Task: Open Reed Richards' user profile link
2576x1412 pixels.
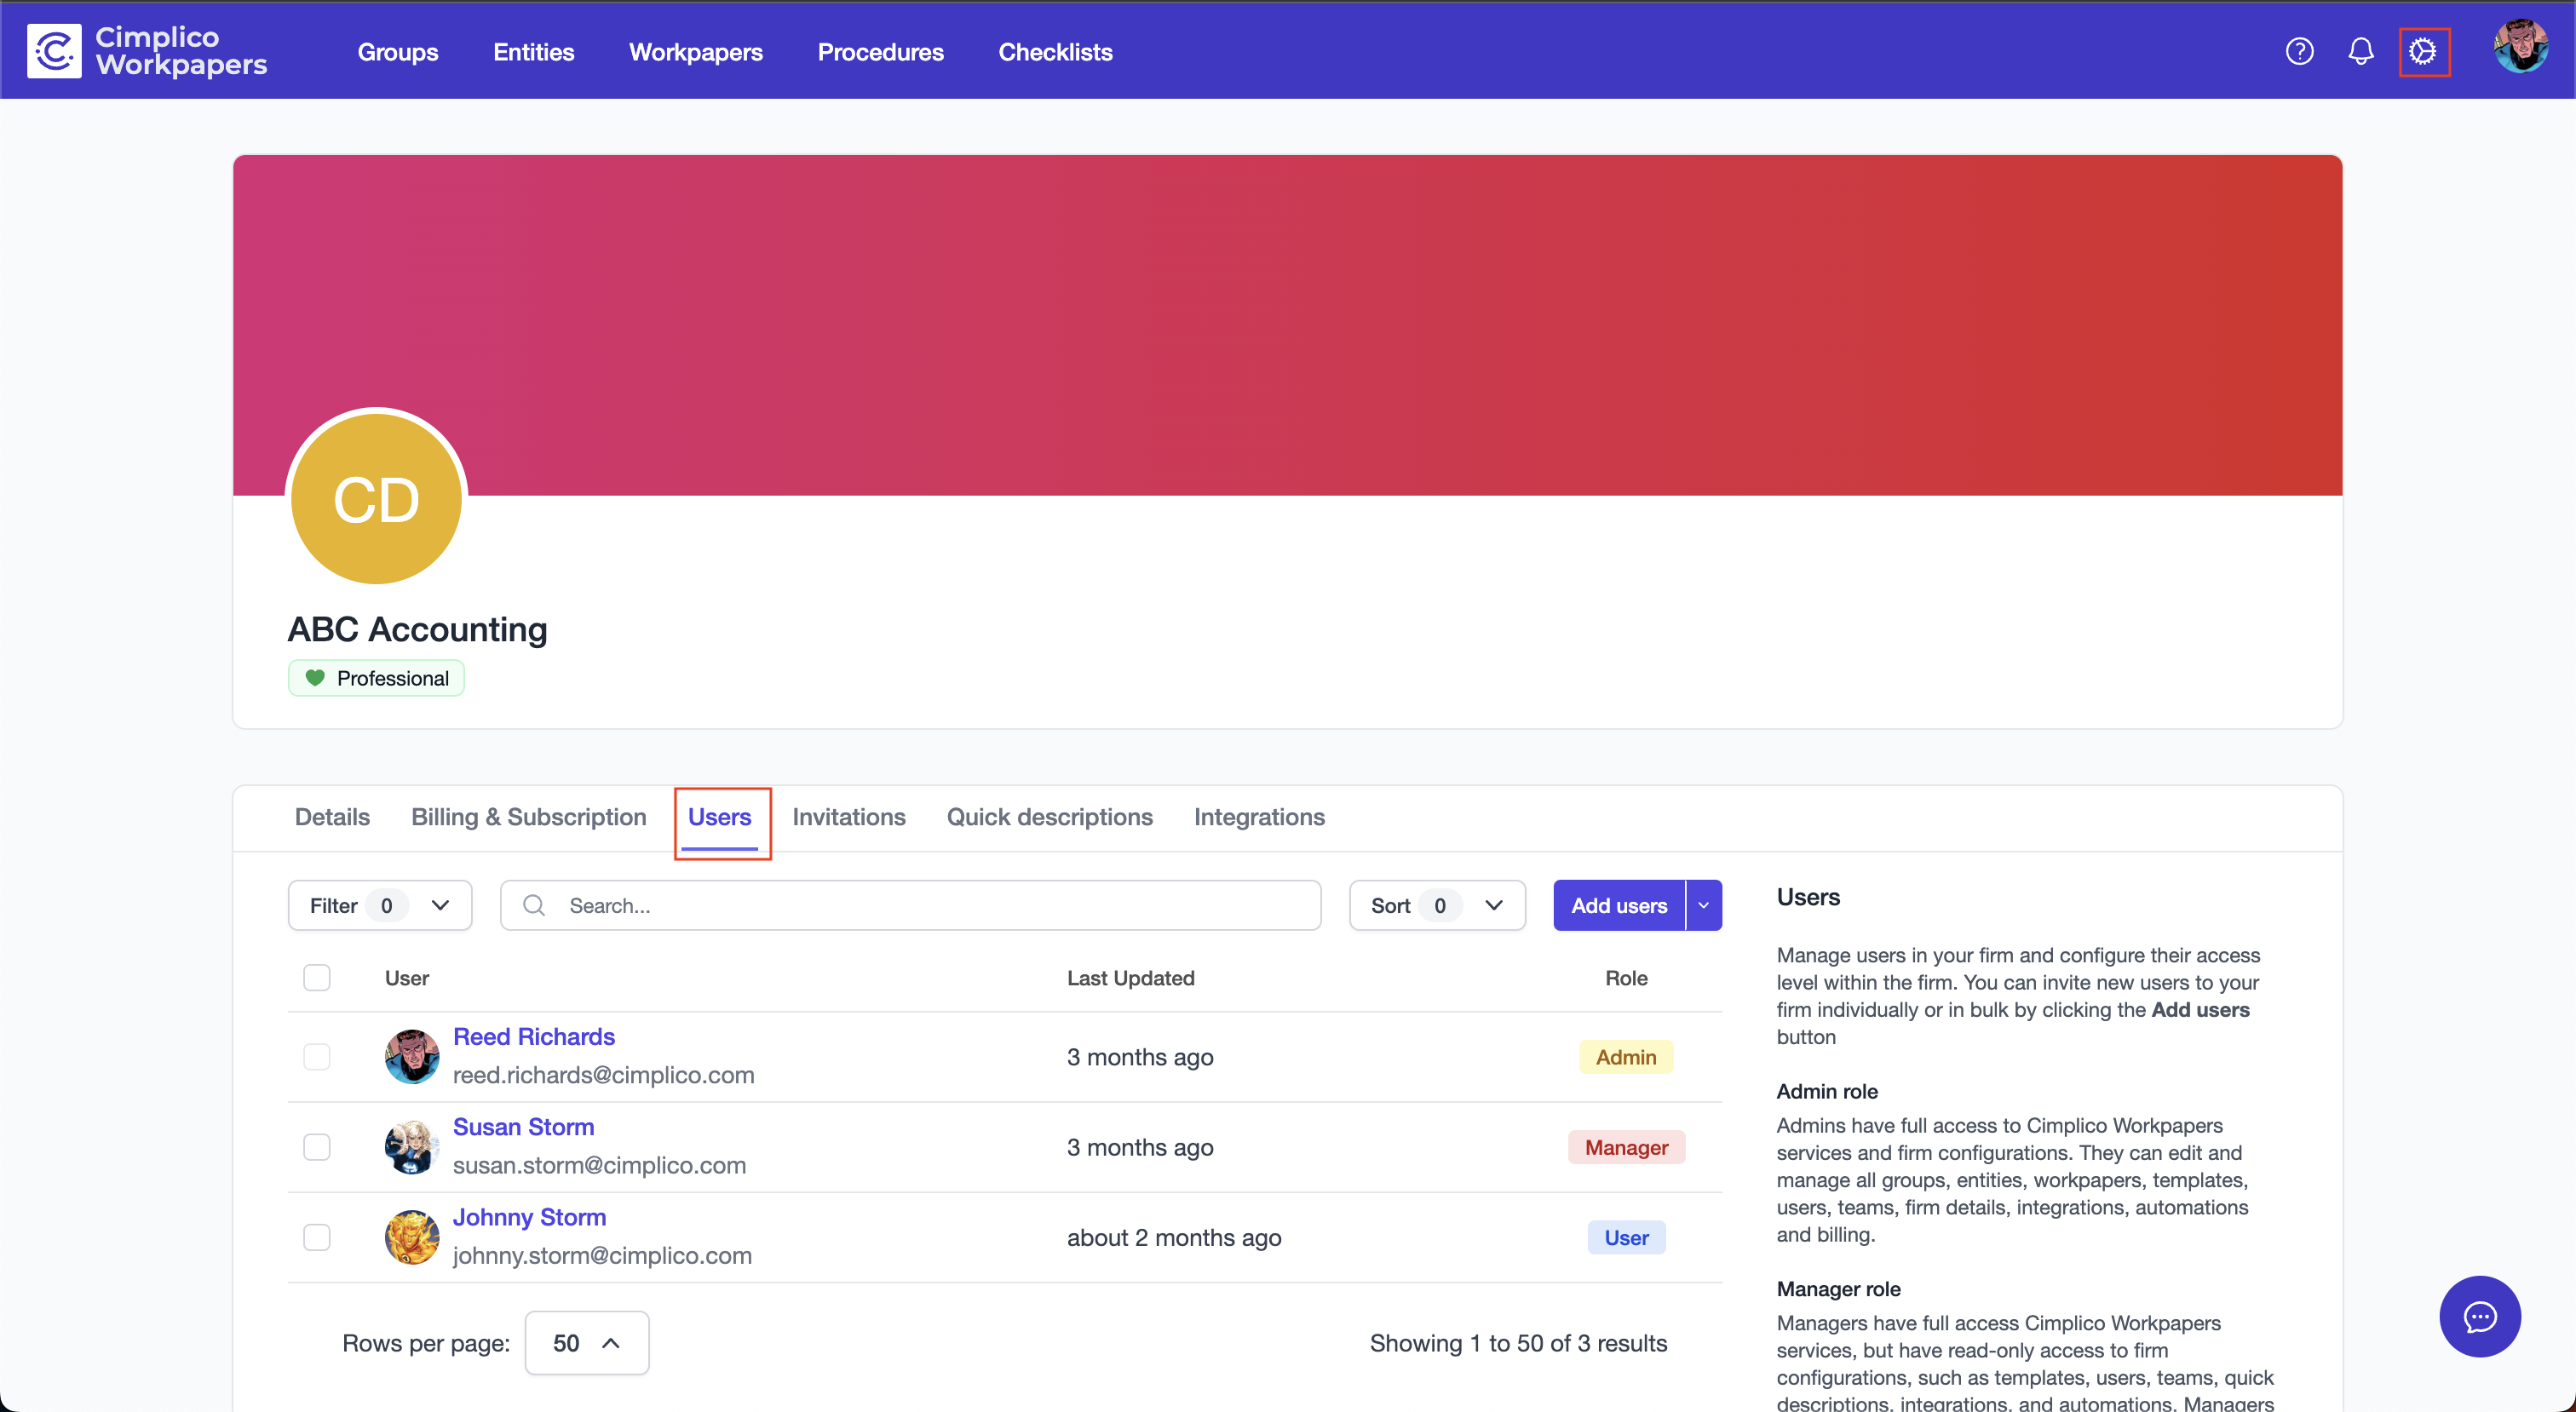Action: coord(534,1036)
